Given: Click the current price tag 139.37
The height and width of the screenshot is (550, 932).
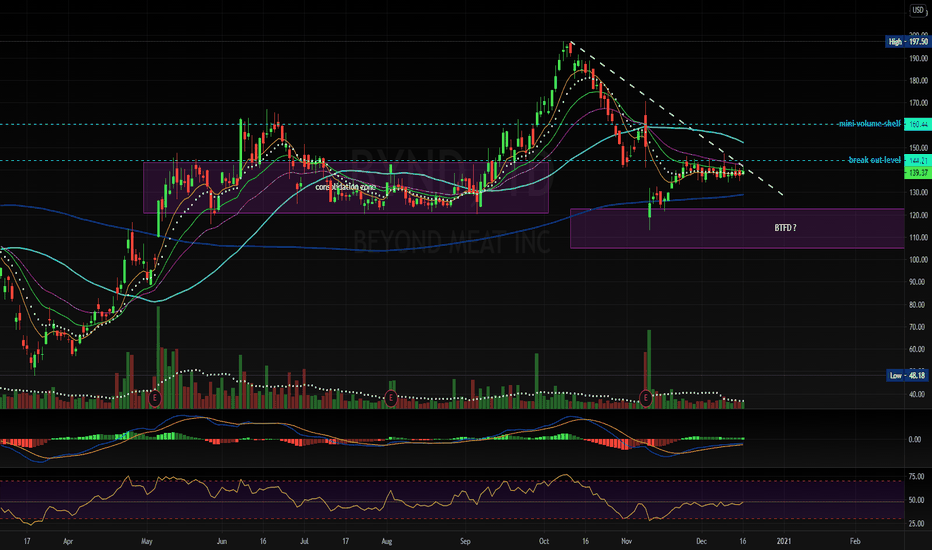Looking at the screenshot, I should point(918,172).
